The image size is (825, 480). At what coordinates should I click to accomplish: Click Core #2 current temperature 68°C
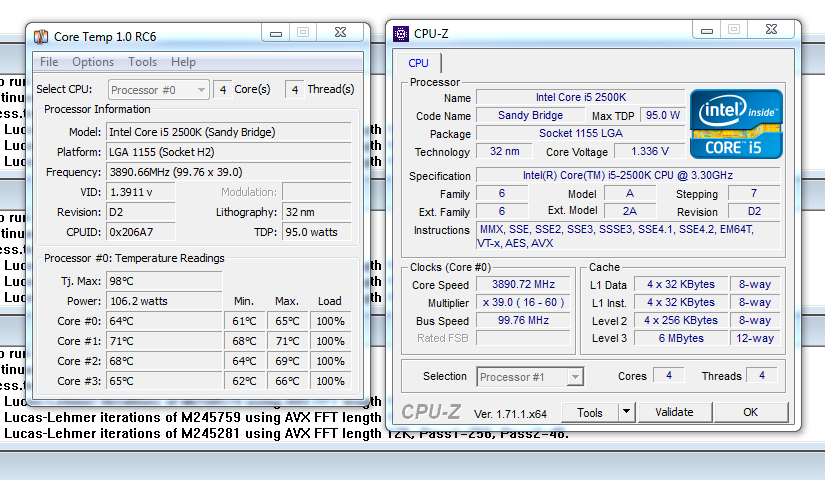point(164,361)
